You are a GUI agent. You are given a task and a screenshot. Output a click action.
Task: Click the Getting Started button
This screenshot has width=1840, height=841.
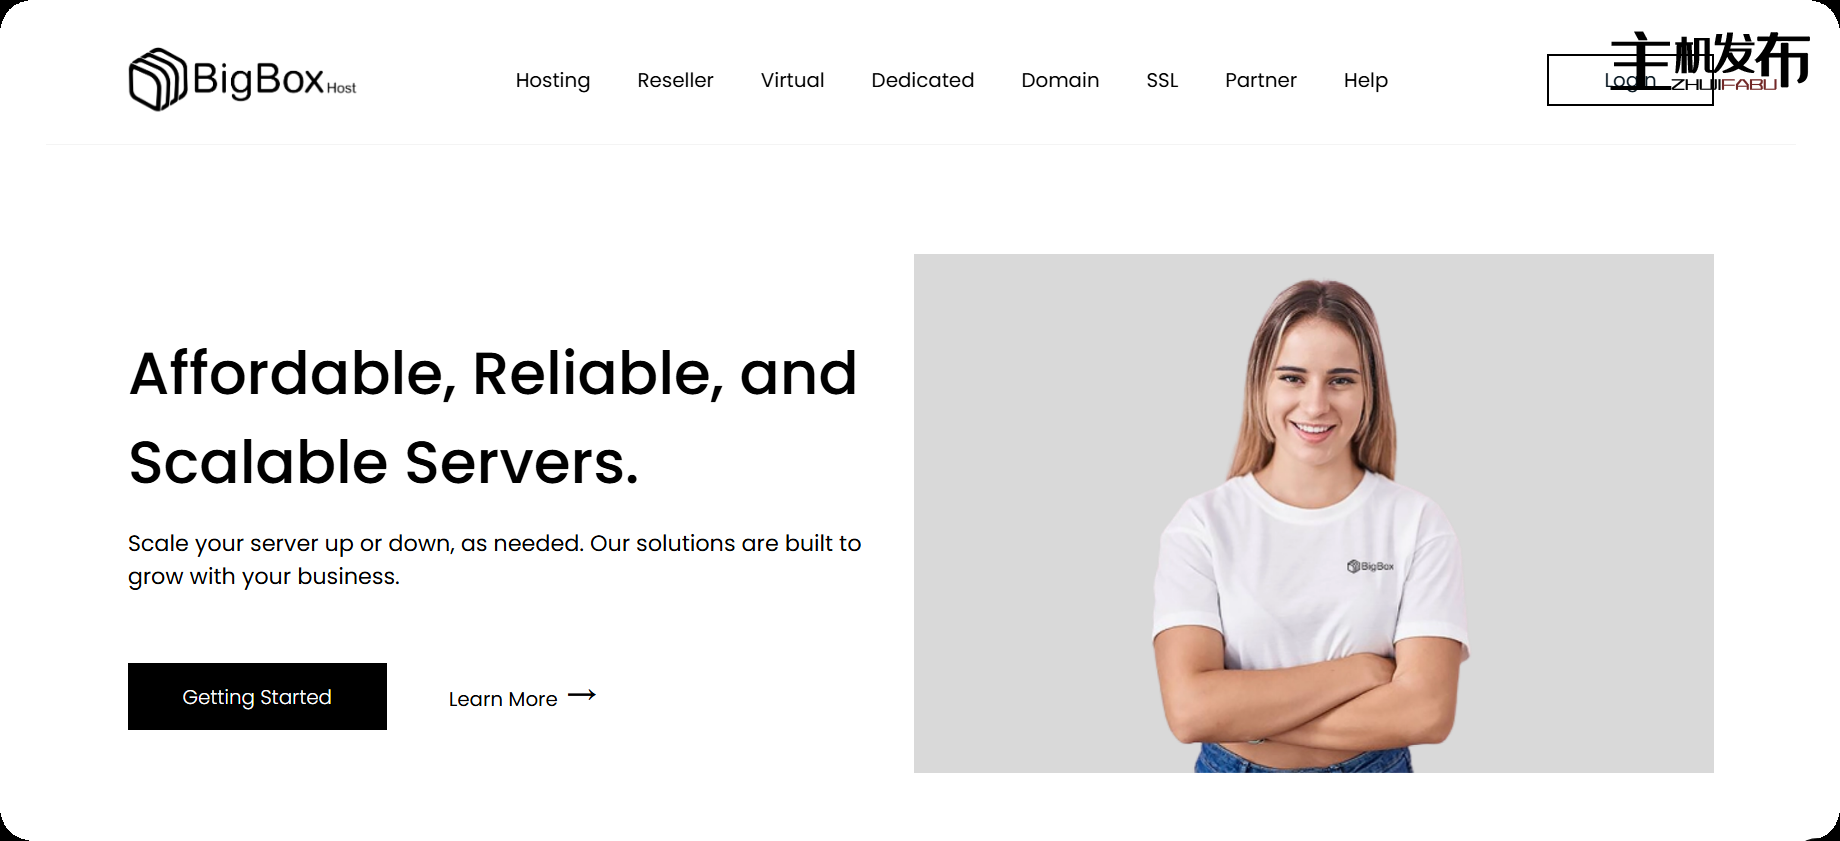pyautogui.click(x=257, y=696)
